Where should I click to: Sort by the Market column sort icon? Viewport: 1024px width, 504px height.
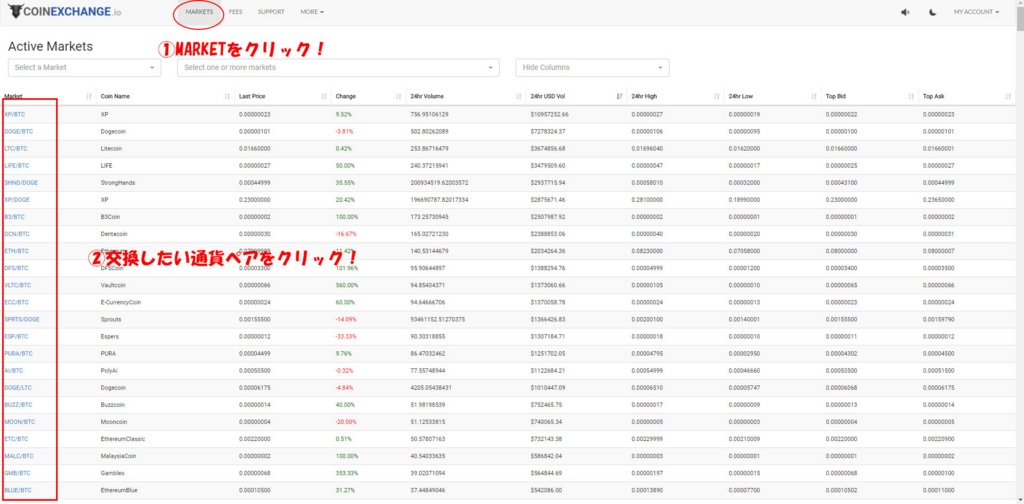[x=89, y=97]
